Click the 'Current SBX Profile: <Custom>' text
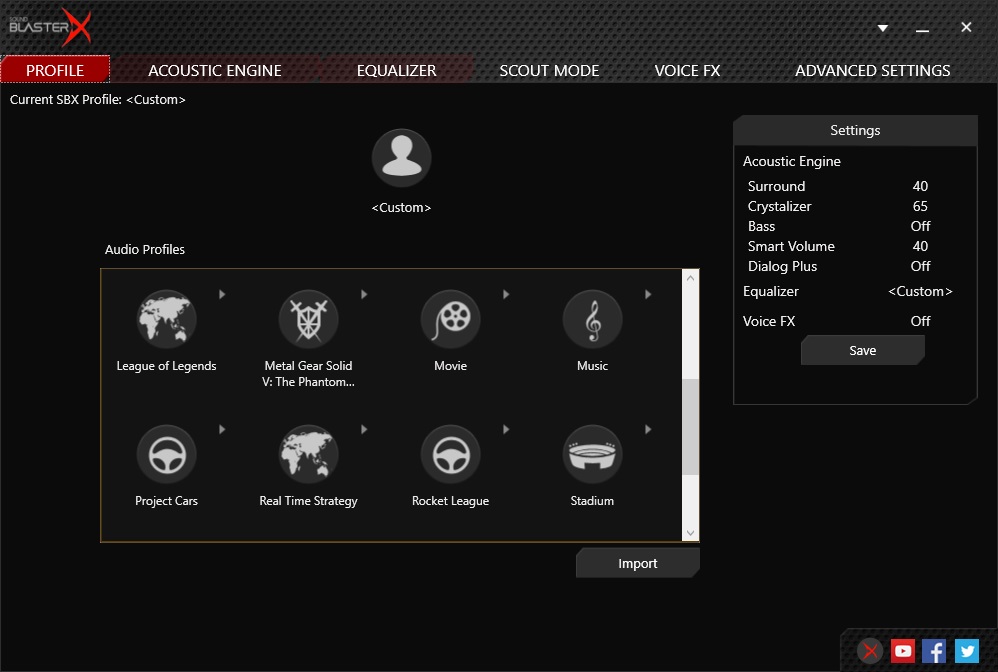 click(x=97, y=100)
